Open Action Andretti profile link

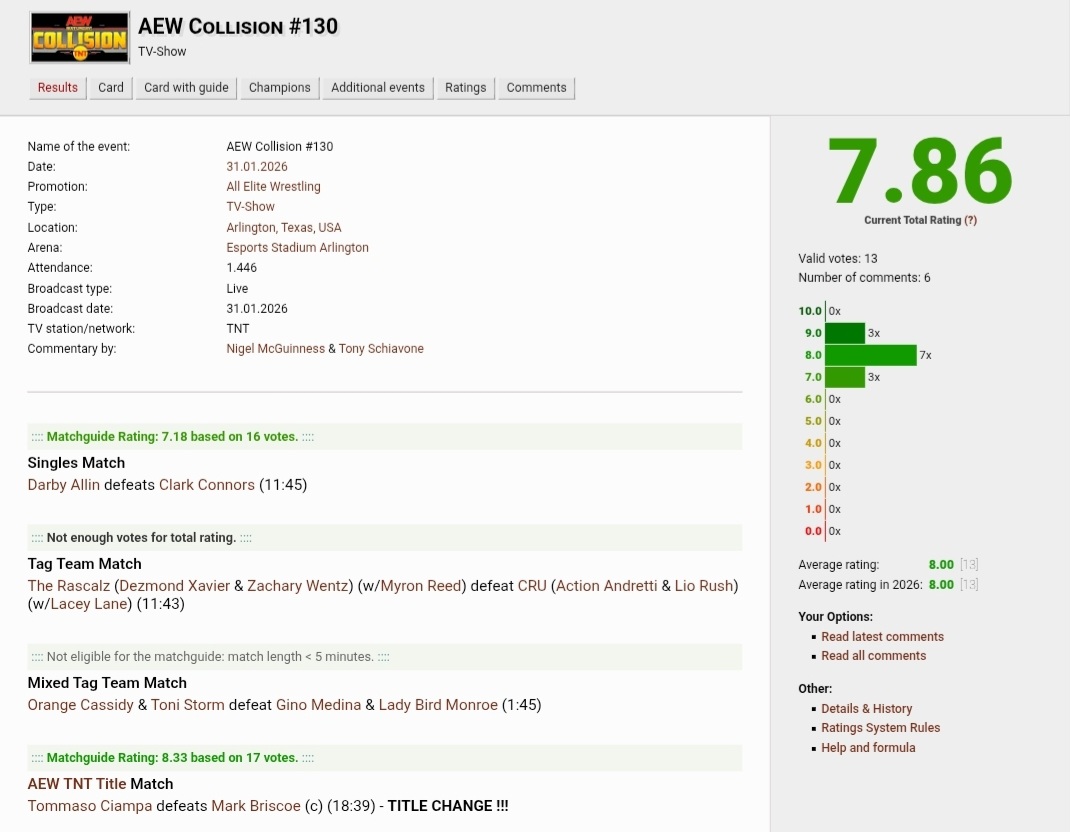[607, 586]
